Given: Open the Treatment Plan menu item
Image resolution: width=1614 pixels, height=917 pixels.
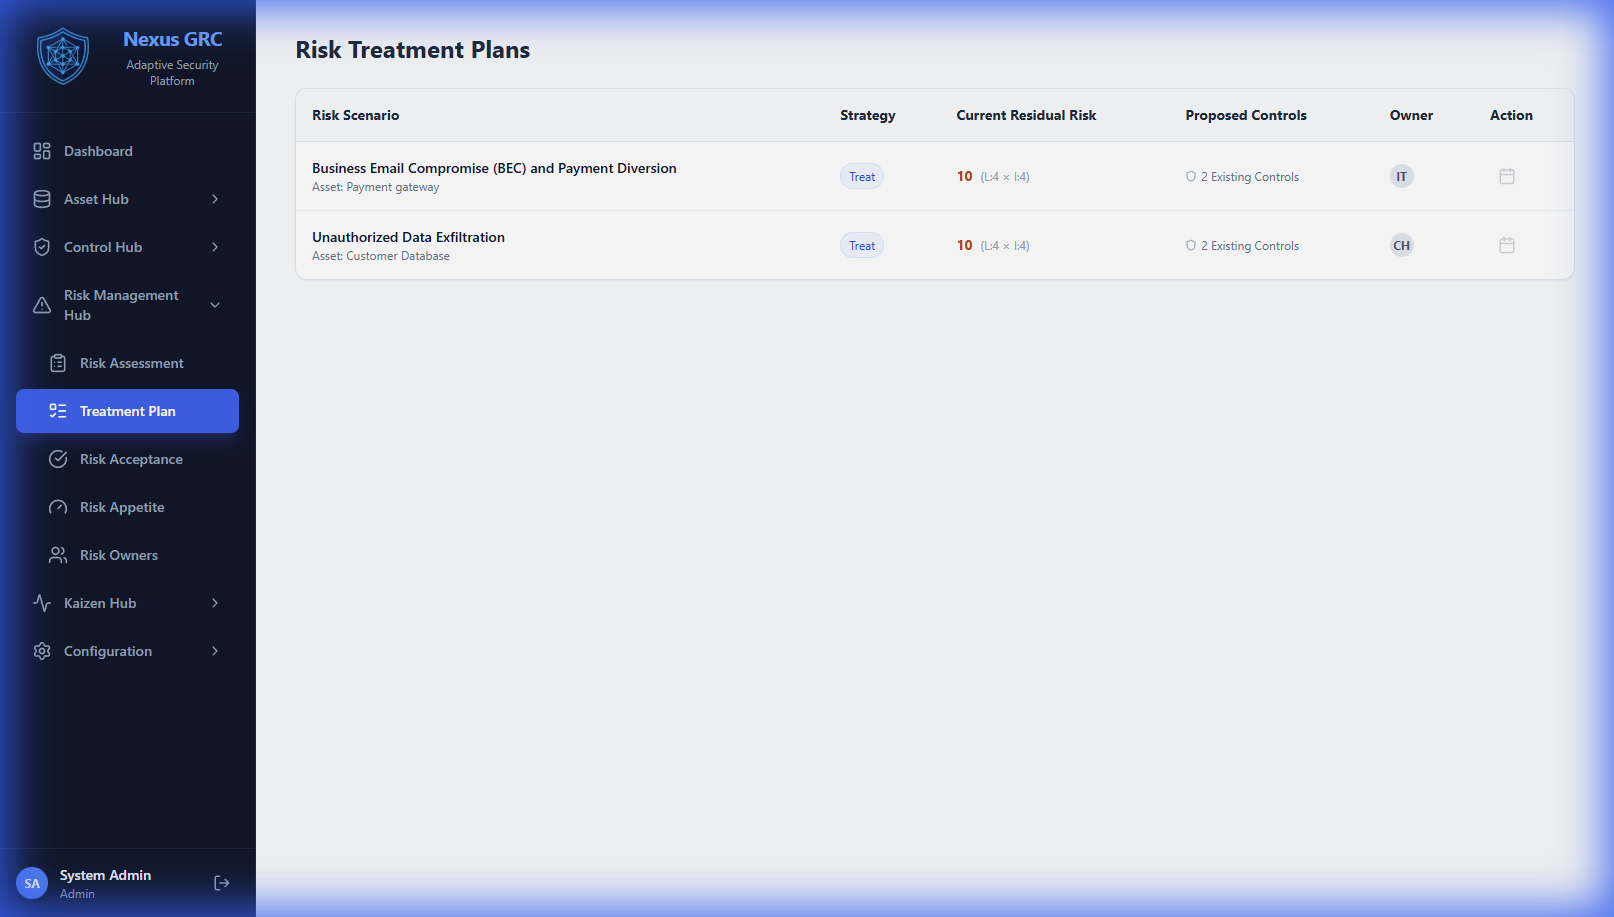Looking at the screenshot, I should click(x=127, y=411).
